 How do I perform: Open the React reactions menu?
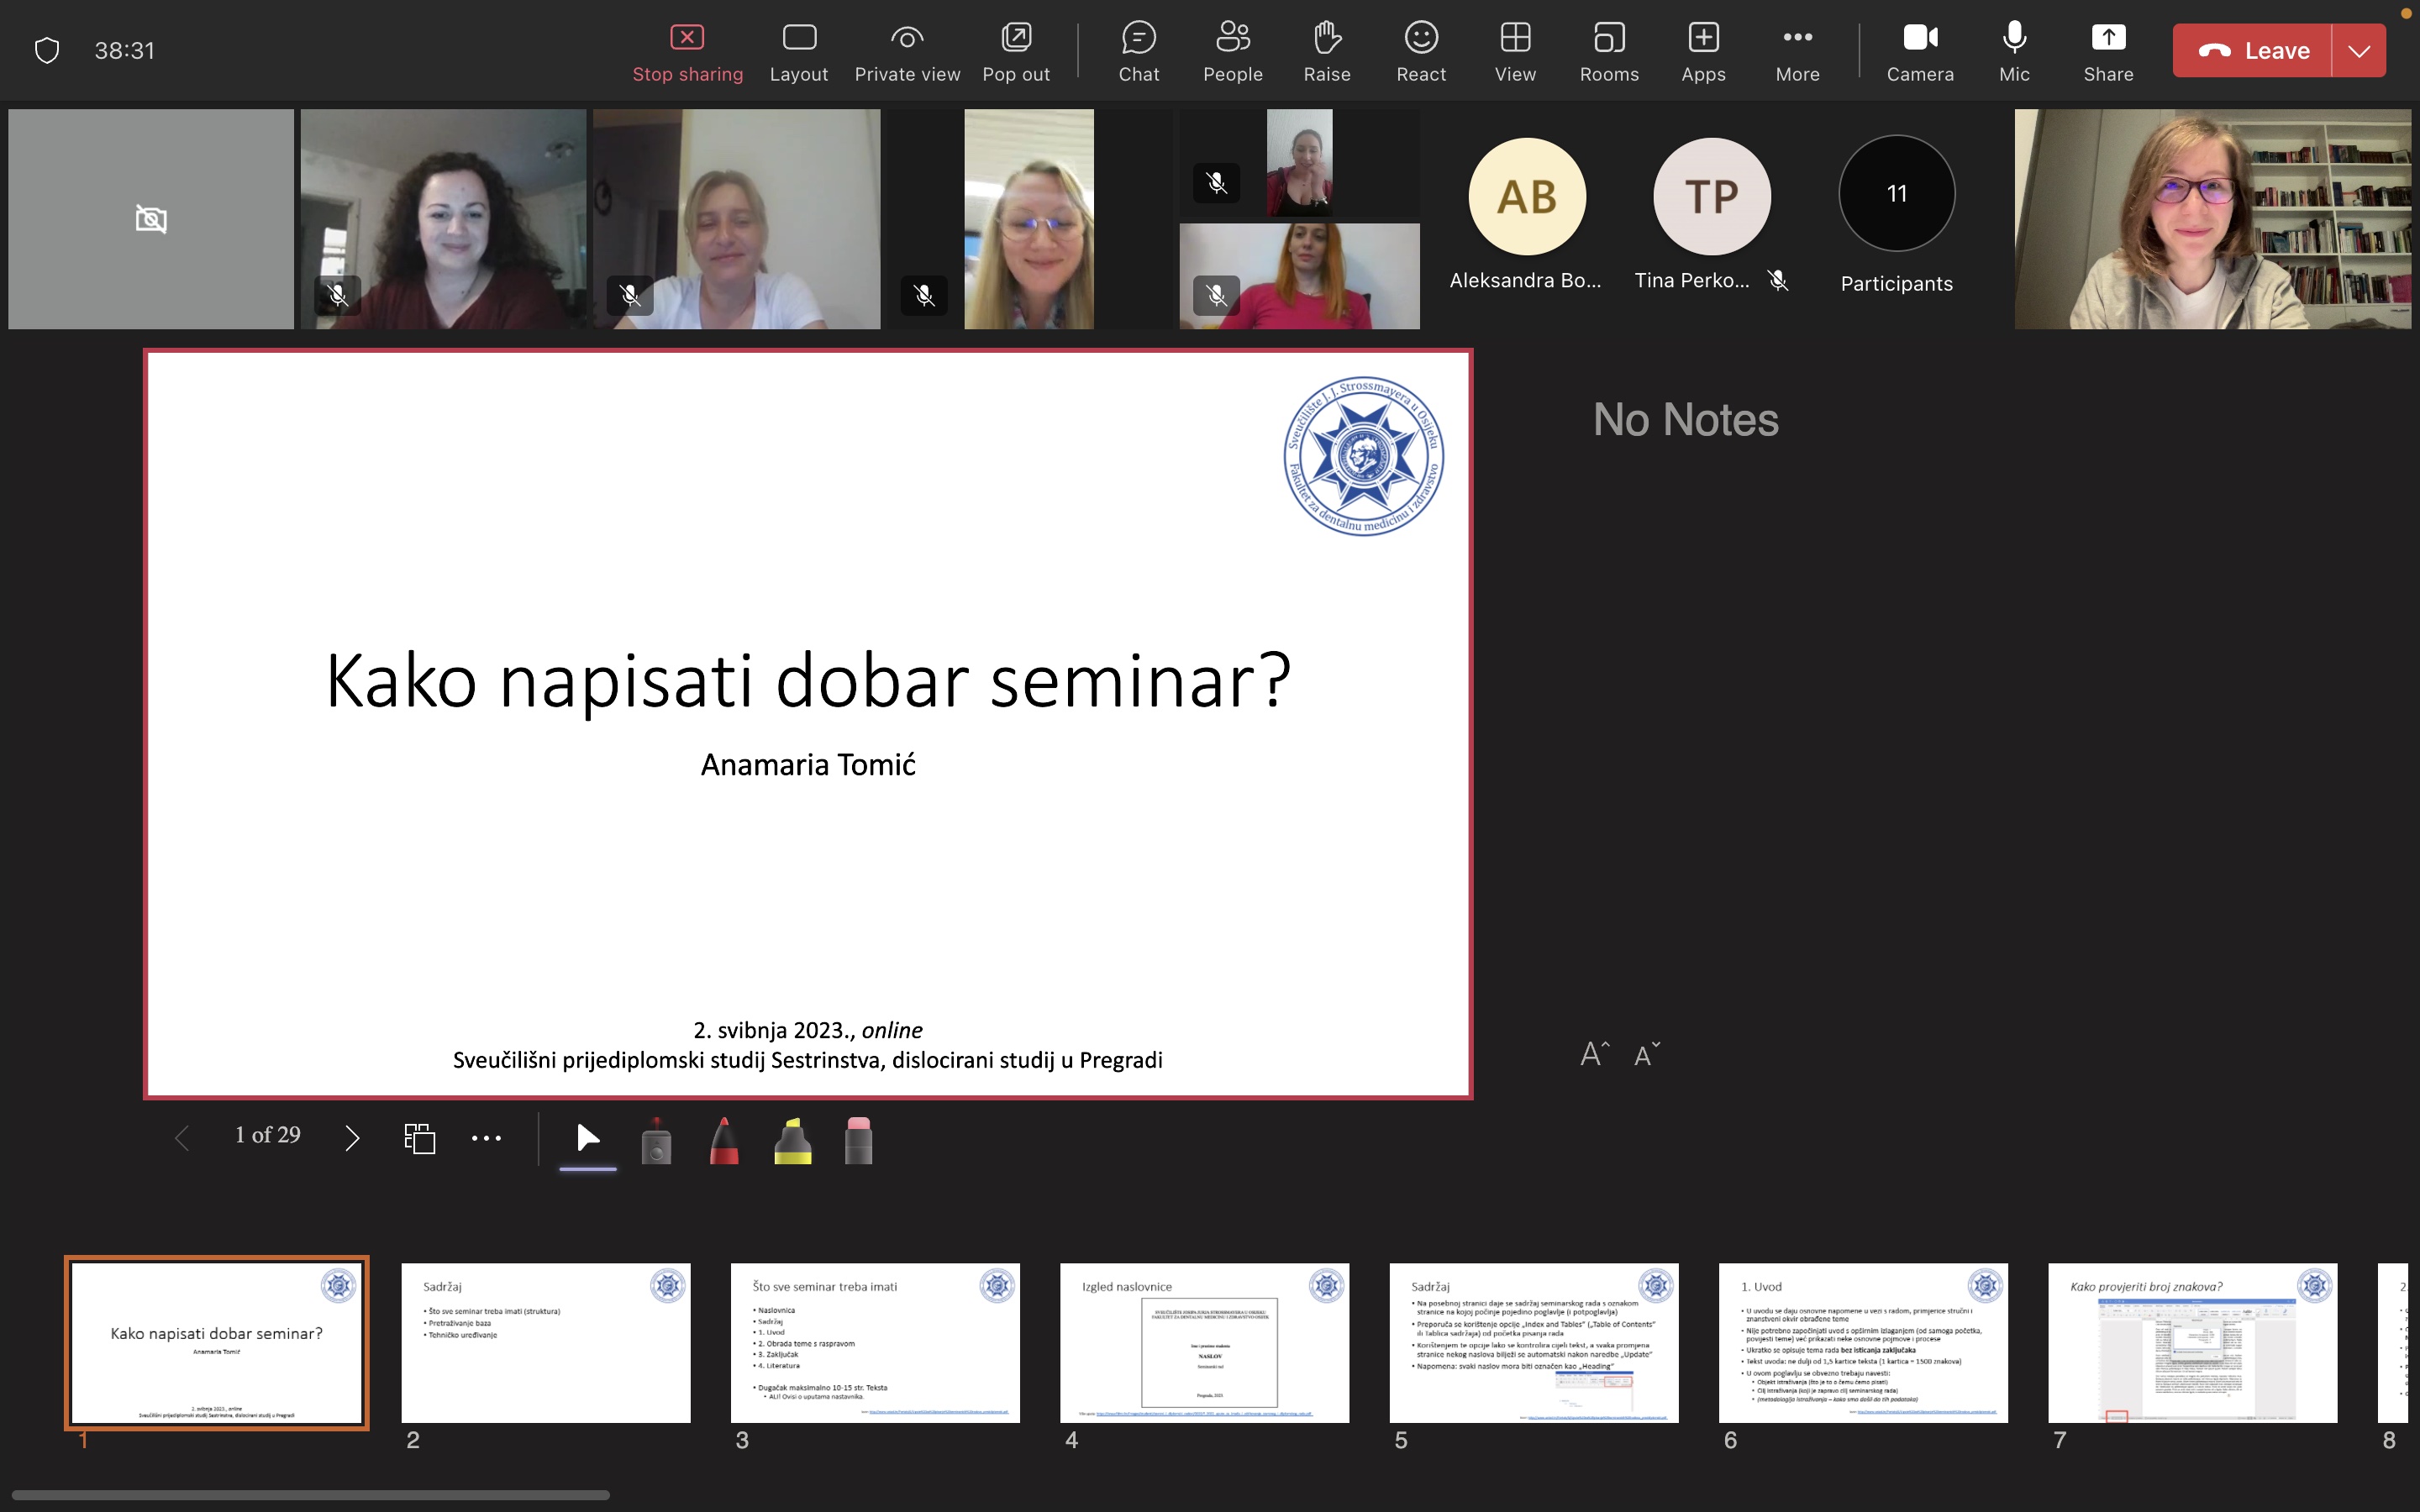(1420, 50)
